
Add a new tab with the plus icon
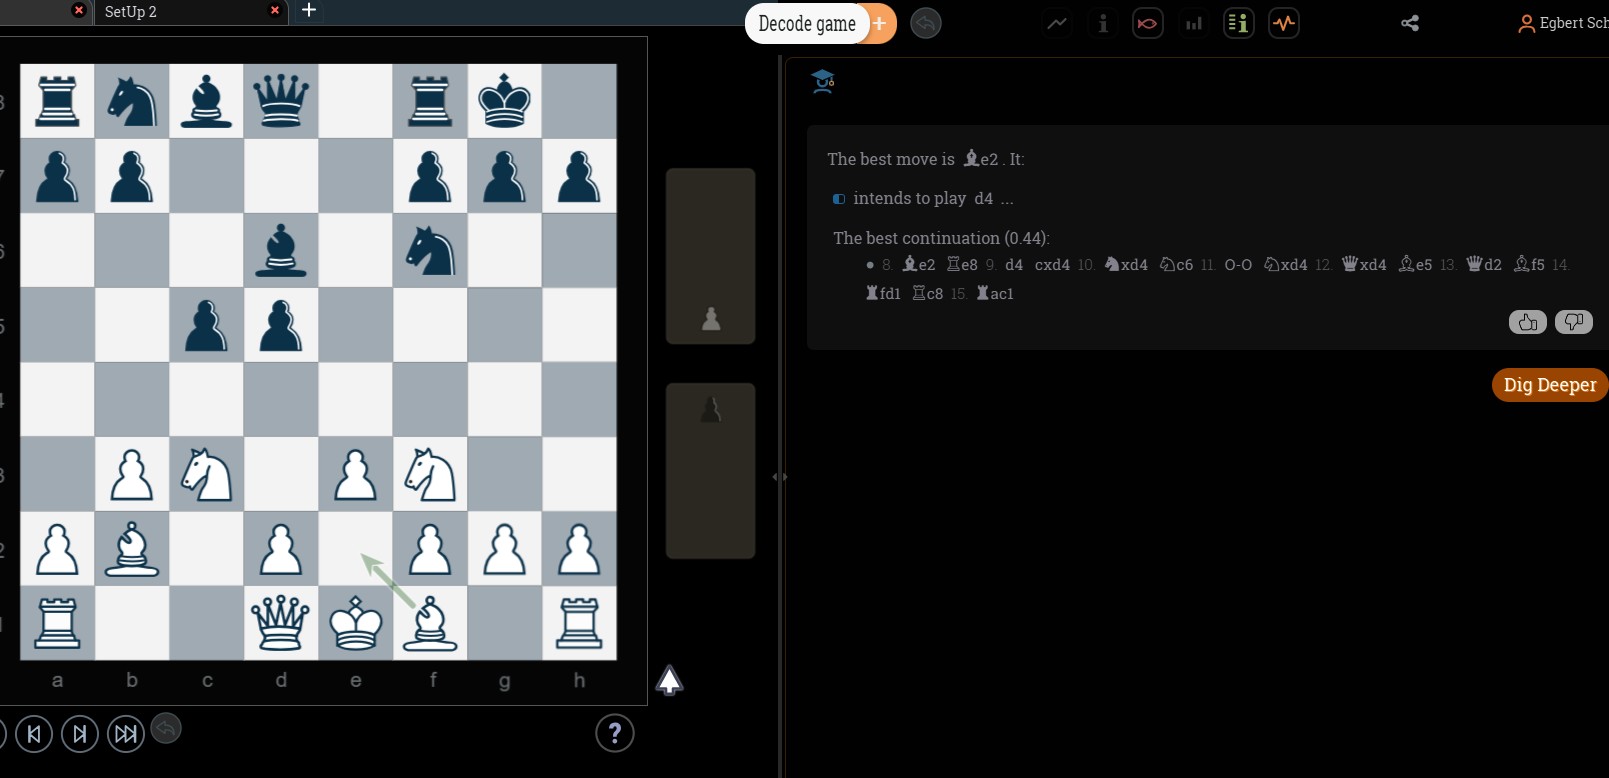pyautogui.click(x=309, y=10)
